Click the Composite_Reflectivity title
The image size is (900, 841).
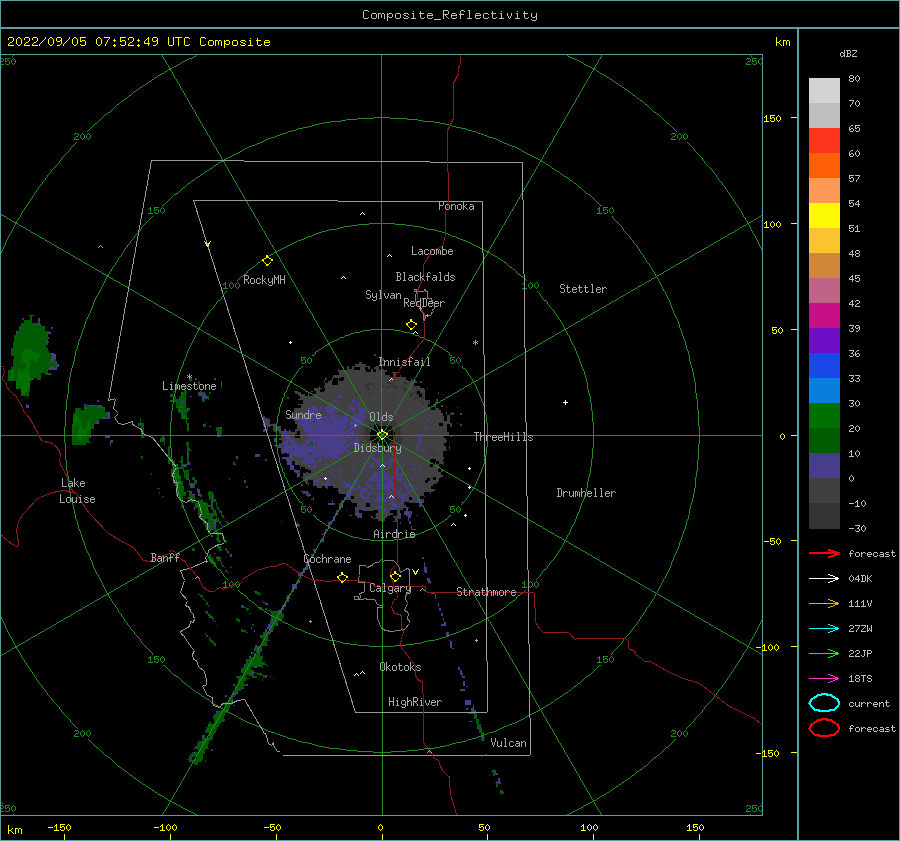(450, 15)
